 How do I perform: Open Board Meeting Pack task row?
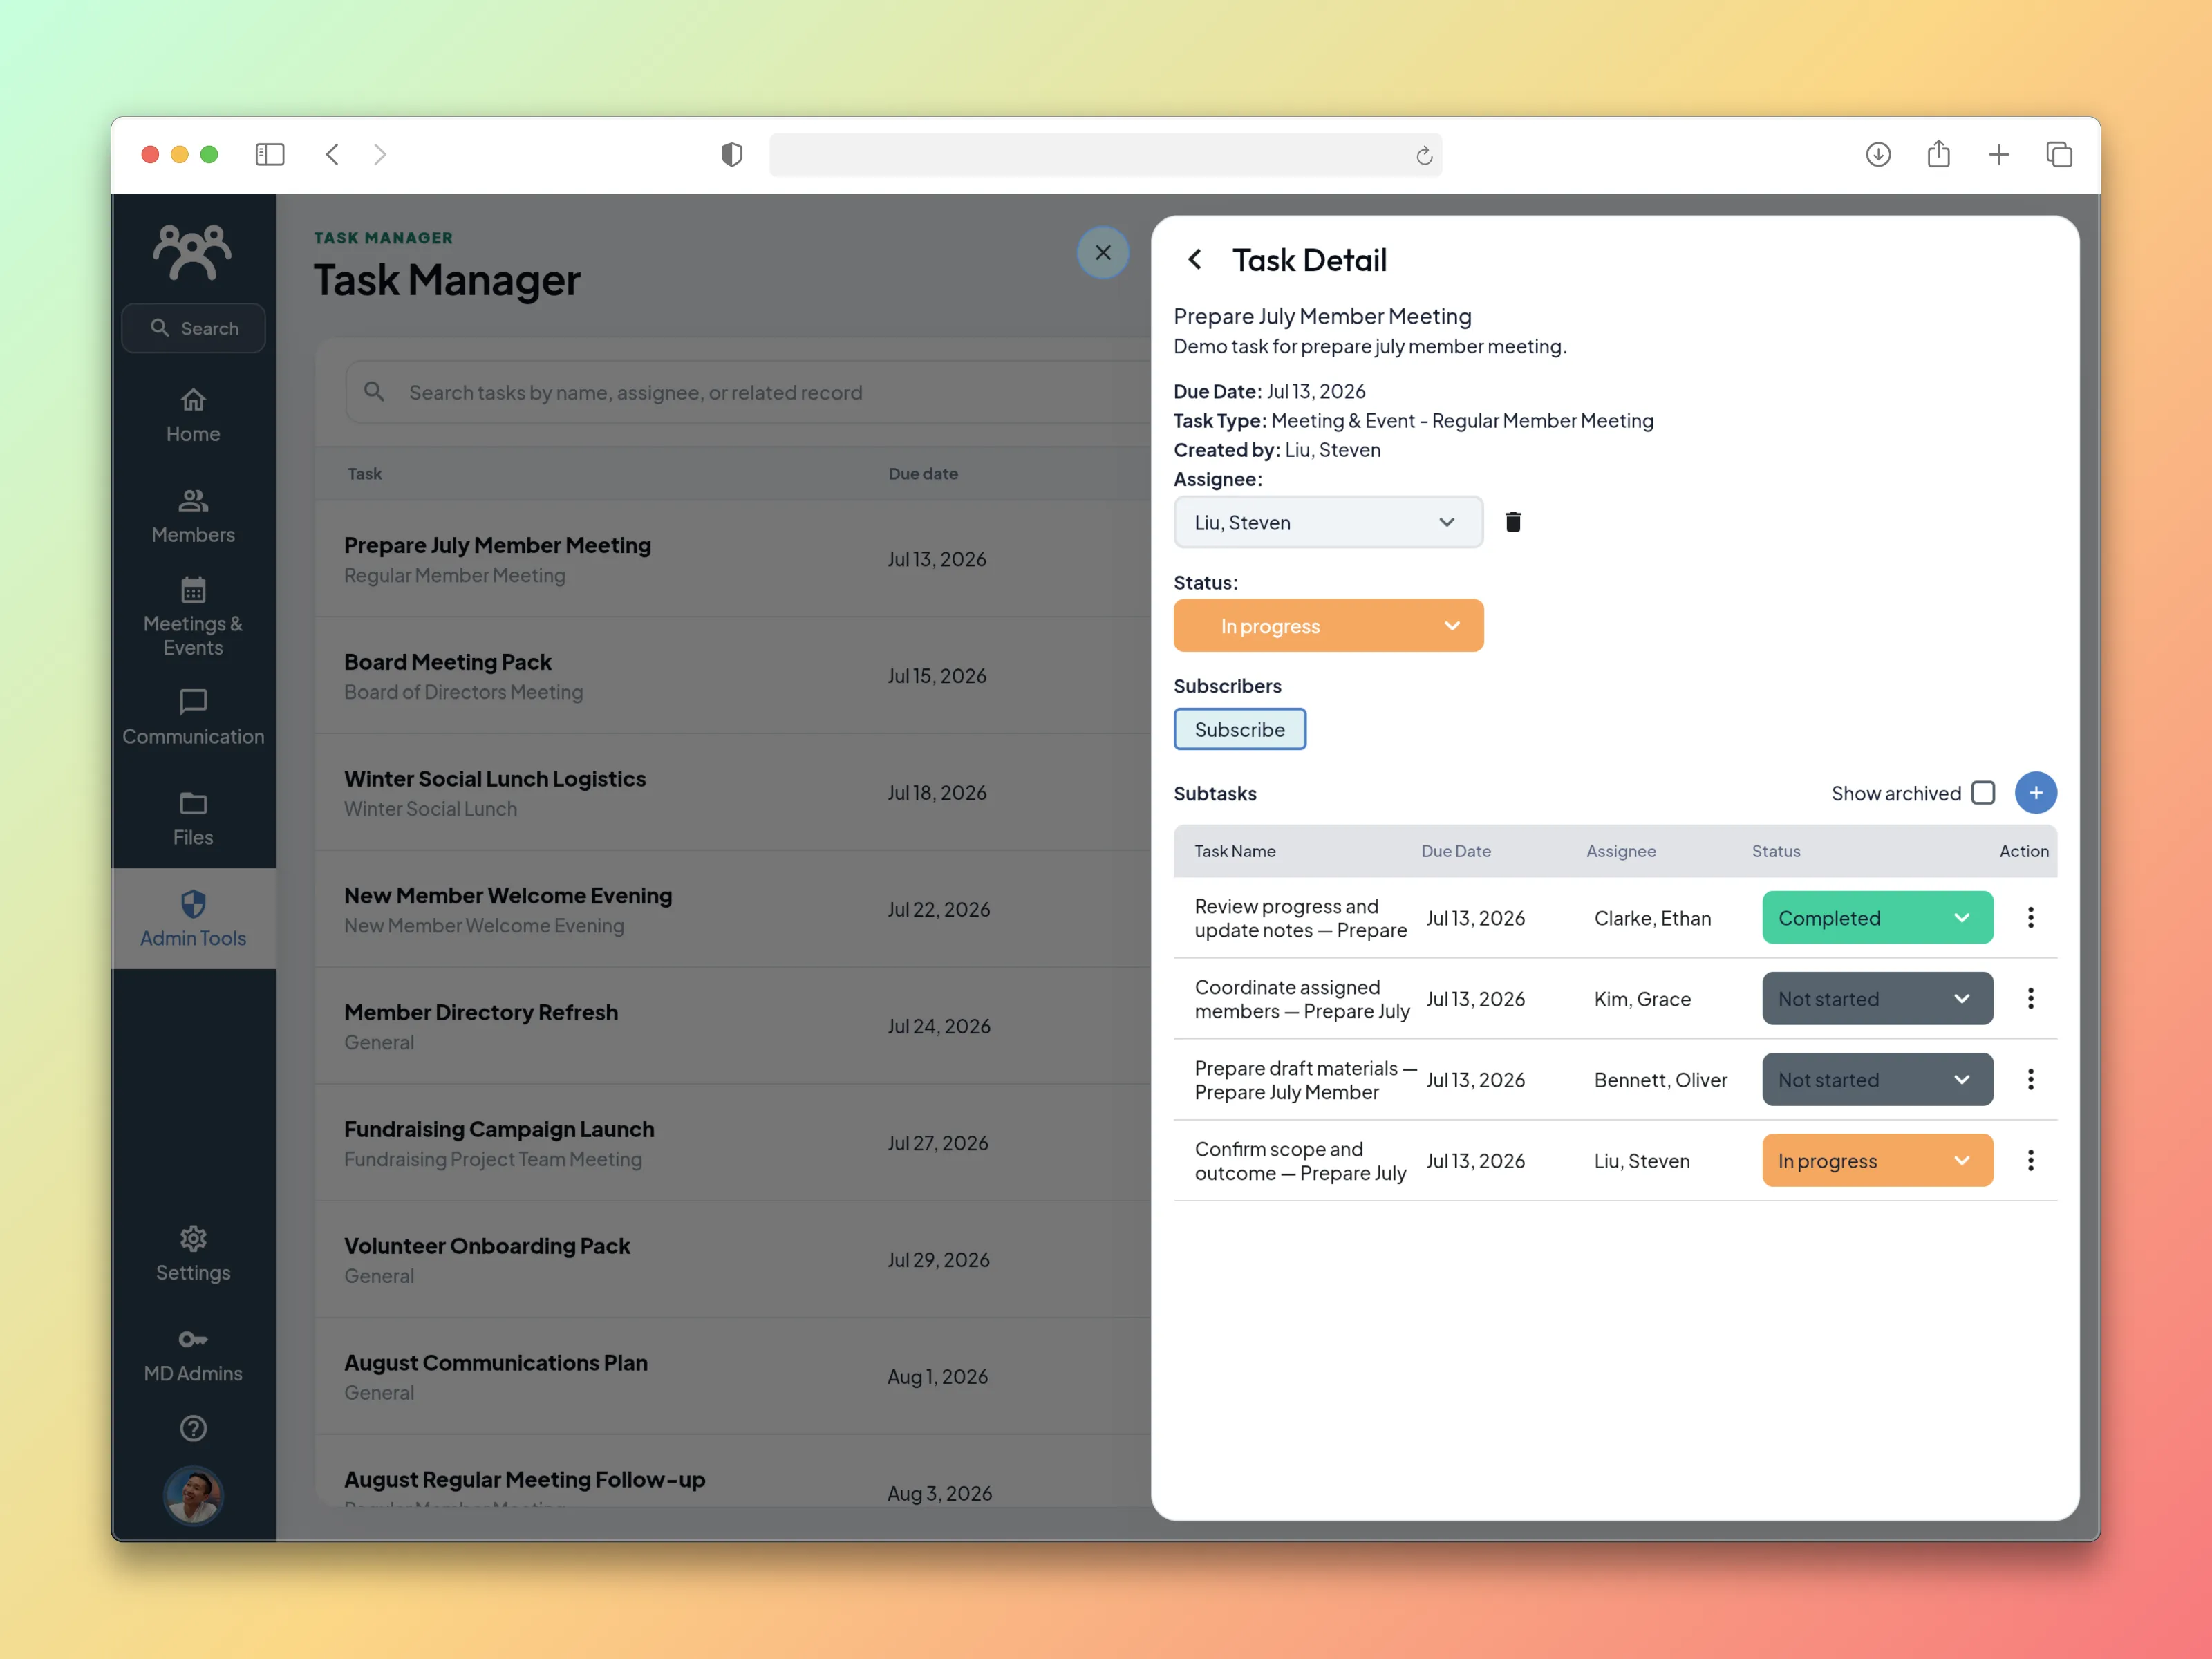click(x=733, y=676)
